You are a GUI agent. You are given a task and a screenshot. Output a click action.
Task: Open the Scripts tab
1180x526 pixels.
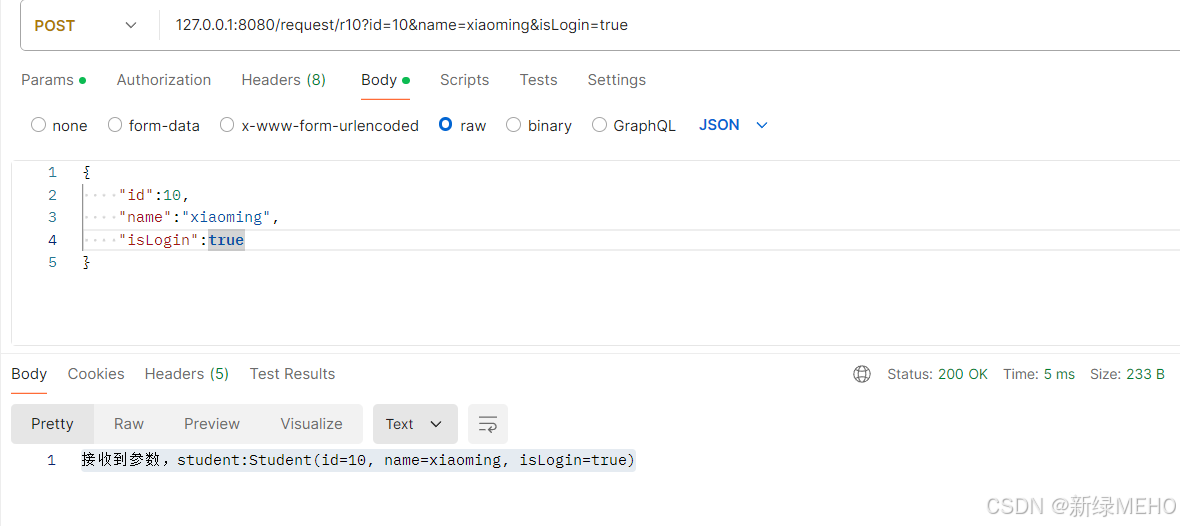click(x=464, y=80)
